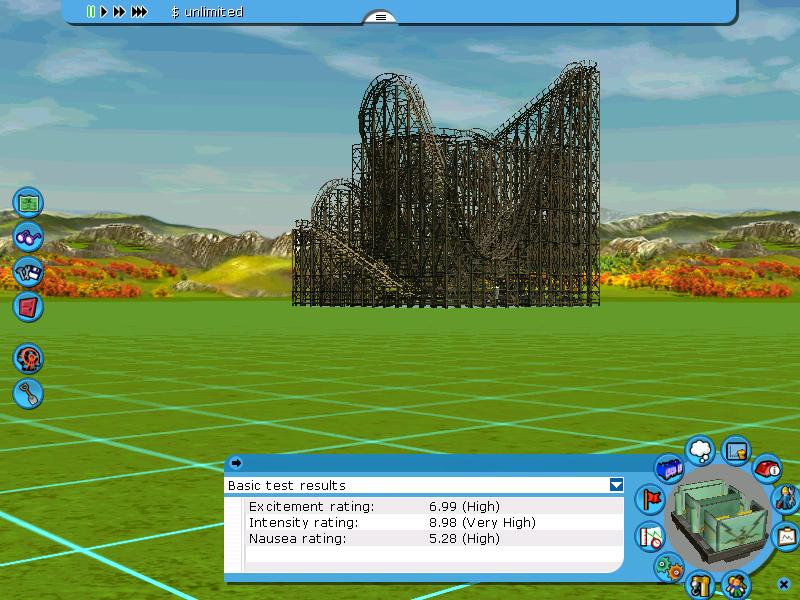This screenshot has width=800, height=600.
Task: Click the arrow icon on panel header
Action: [236, 463]
